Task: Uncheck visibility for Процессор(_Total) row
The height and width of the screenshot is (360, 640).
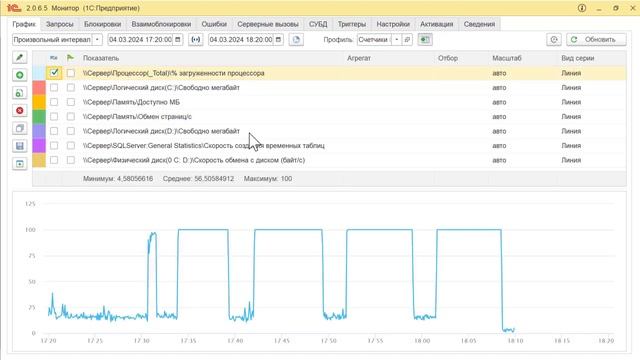Action: [54, 73]
